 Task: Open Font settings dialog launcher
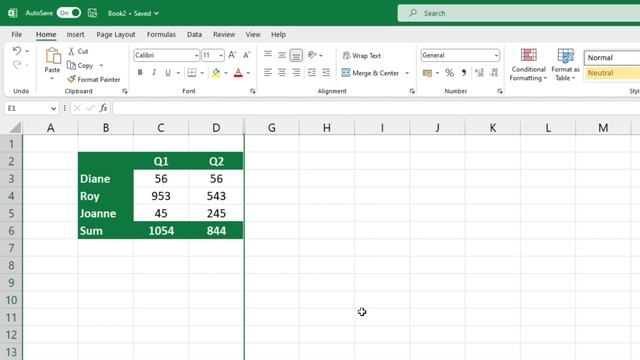(253, 91)
